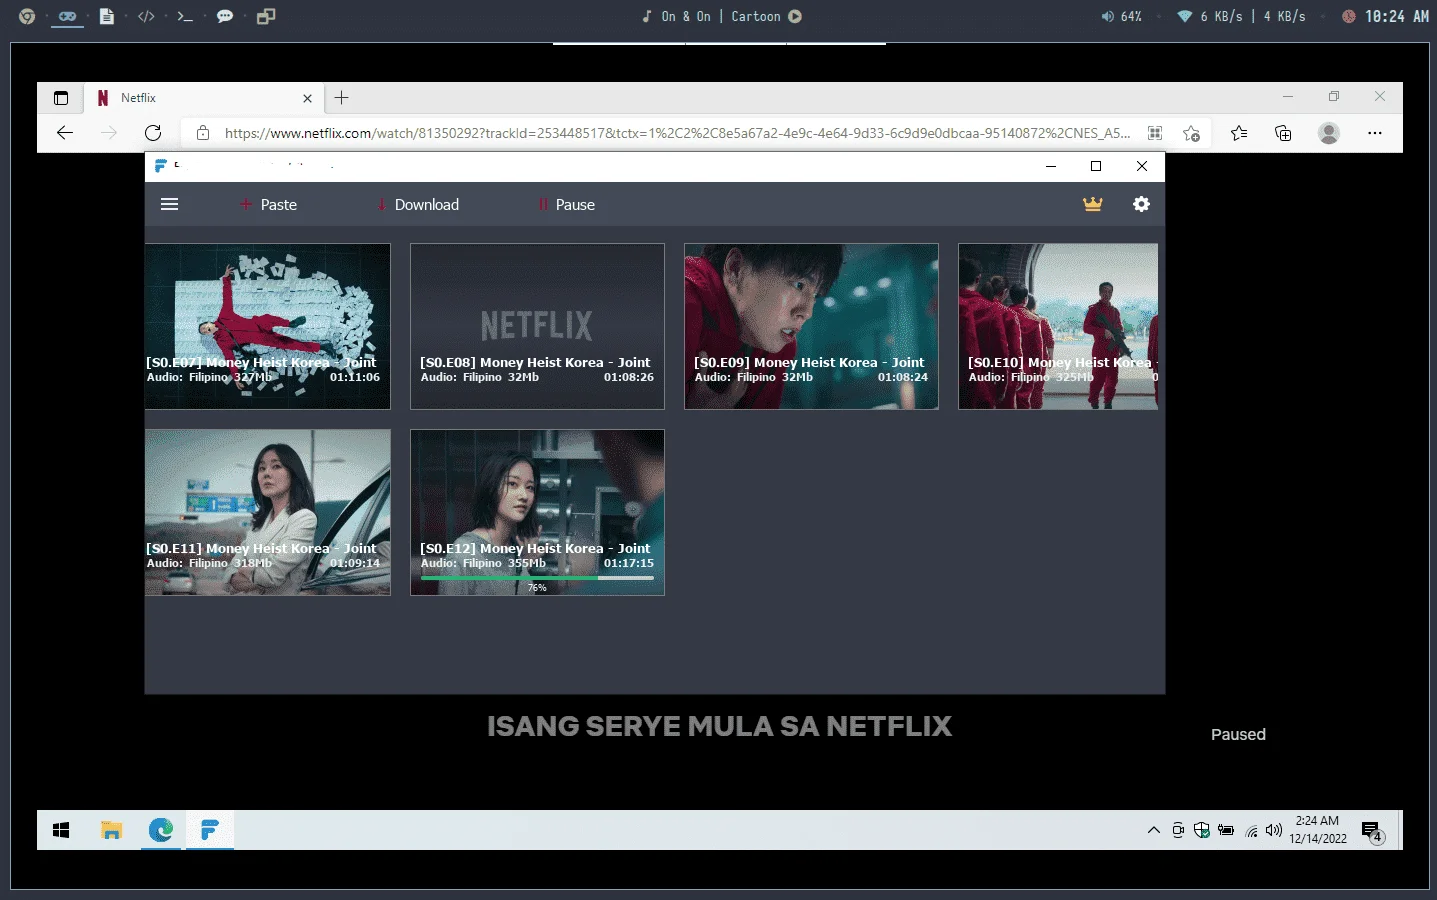
Task: Open Windows Security tray icon
Action: click(1202, 830)
